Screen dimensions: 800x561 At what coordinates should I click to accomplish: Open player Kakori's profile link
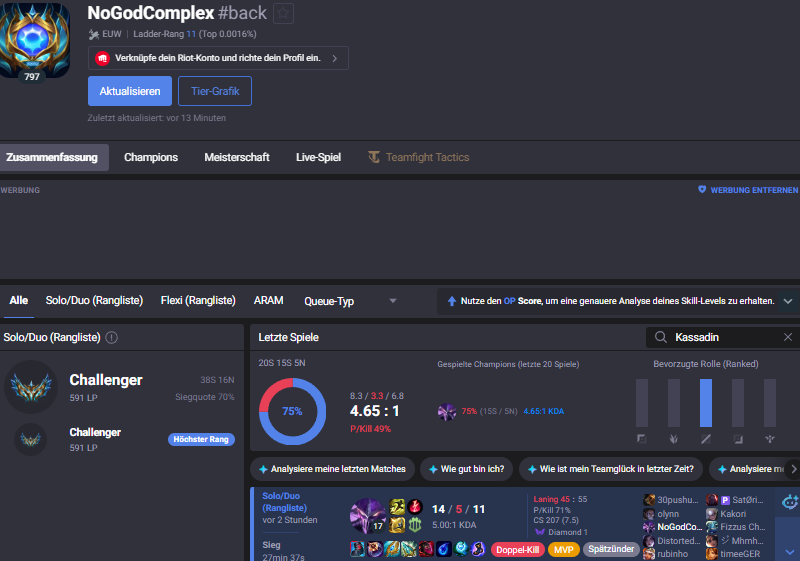[733, 514]
